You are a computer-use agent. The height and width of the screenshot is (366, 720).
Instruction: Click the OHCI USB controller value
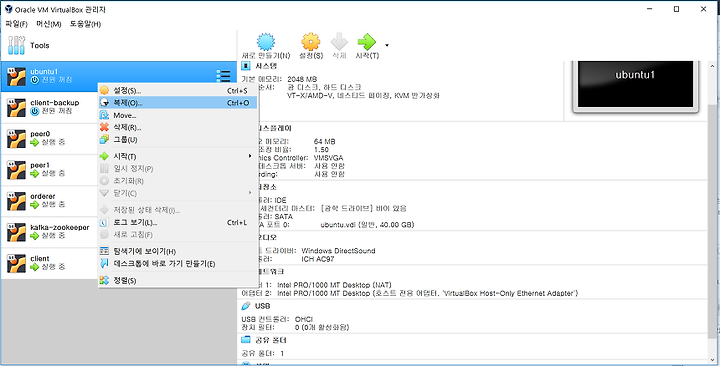(304, 319)
